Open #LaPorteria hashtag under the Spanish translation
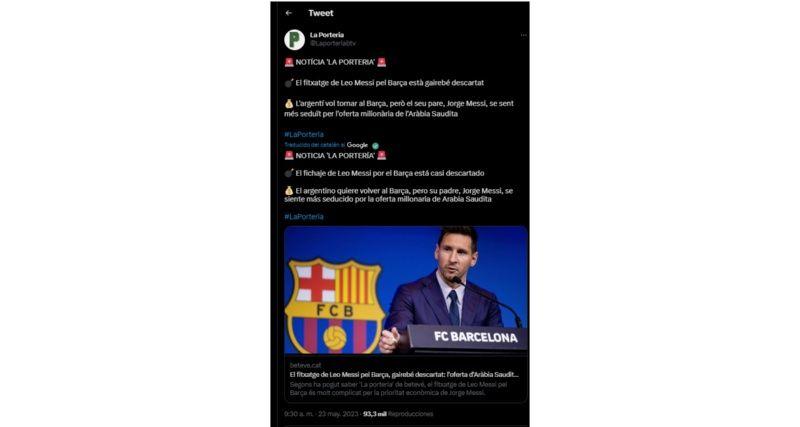This screenshot has height=427, width=800. coord(303,216)
